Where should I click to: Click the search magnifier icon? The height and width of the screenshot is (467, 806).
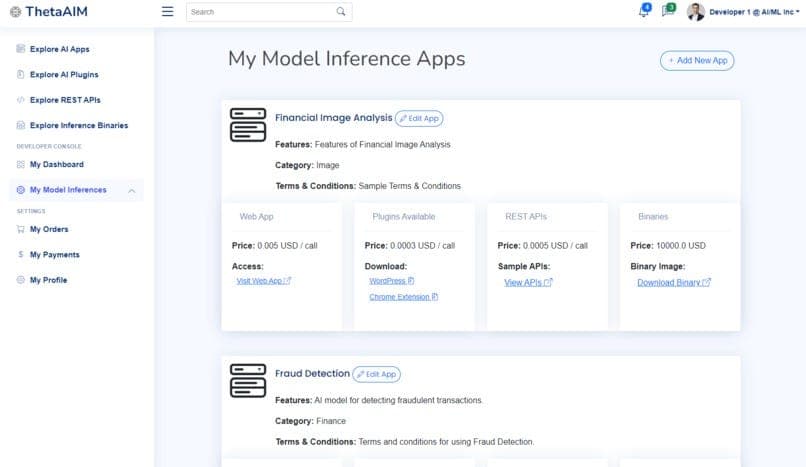(341, 12)
